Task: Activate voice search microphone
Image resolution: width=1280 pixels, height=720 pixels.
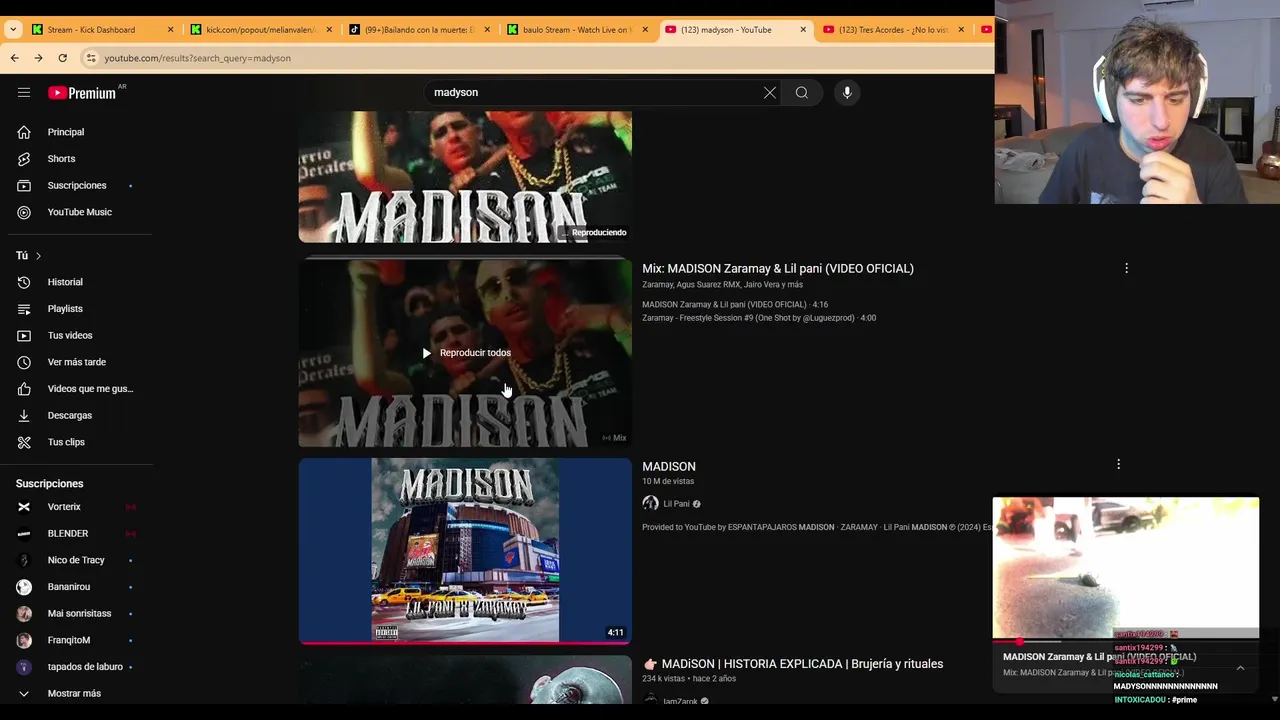Action: 847,92
